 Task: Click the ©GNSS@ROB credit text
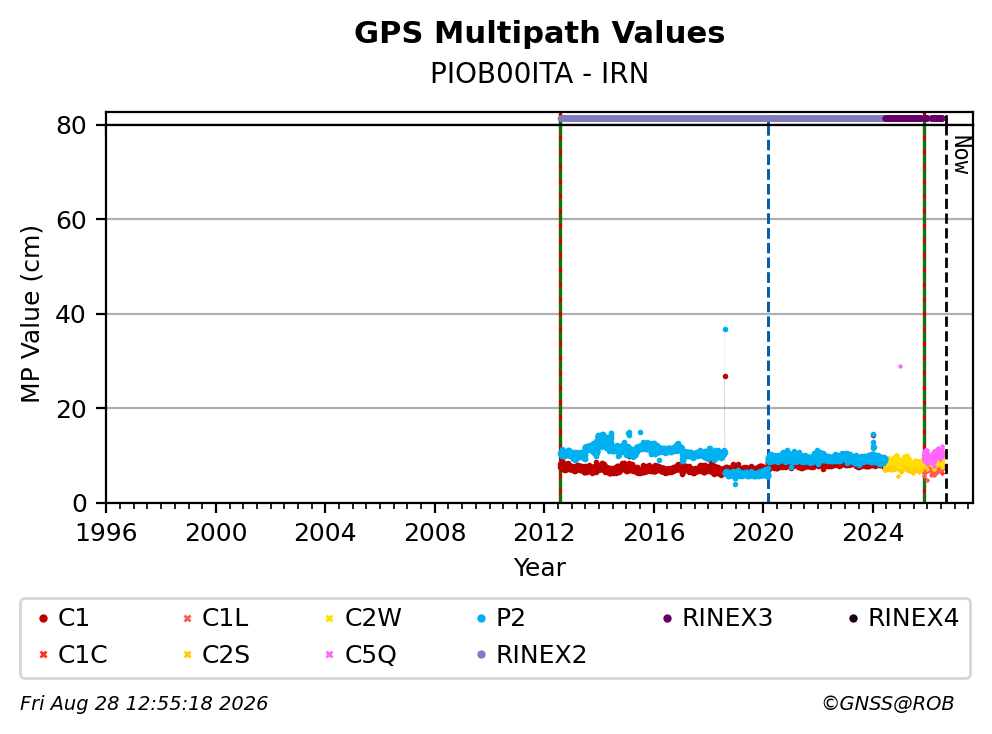[x=888, y=704]
